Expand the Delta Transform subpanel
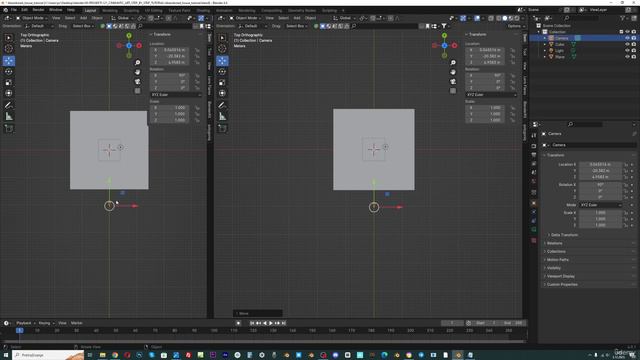This screenshot has height=360, width=640. point(564,235)
